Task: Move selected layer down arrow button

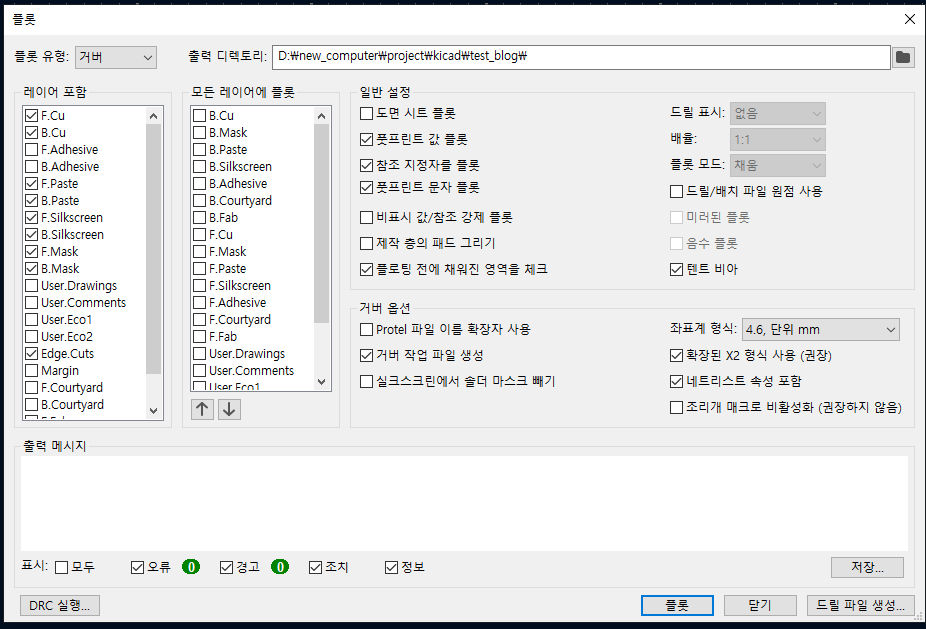Action: point(229,409)
